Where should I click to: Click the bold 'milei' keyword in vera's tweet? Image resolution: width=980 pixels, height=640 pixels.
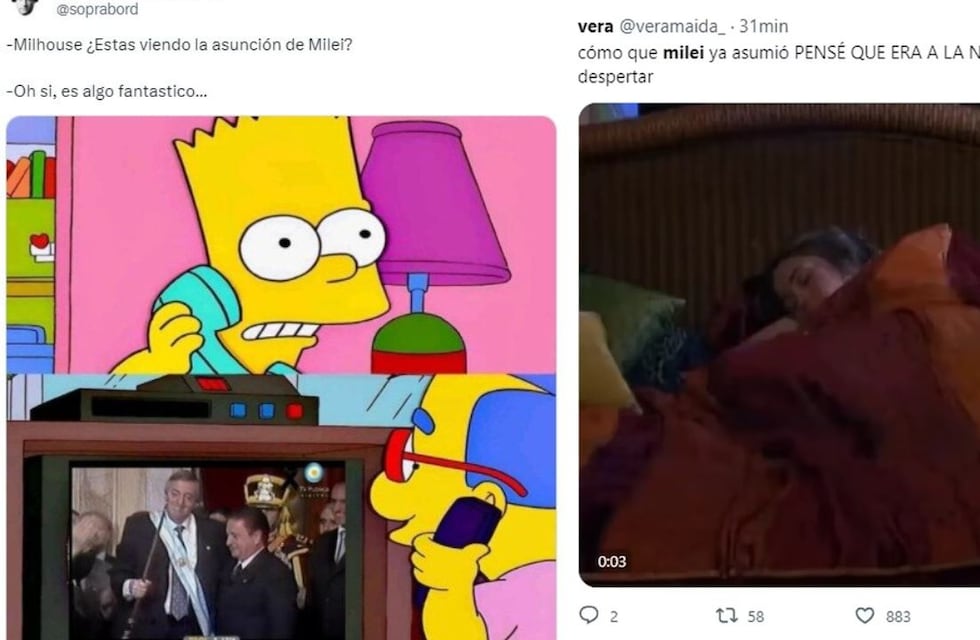683,53
